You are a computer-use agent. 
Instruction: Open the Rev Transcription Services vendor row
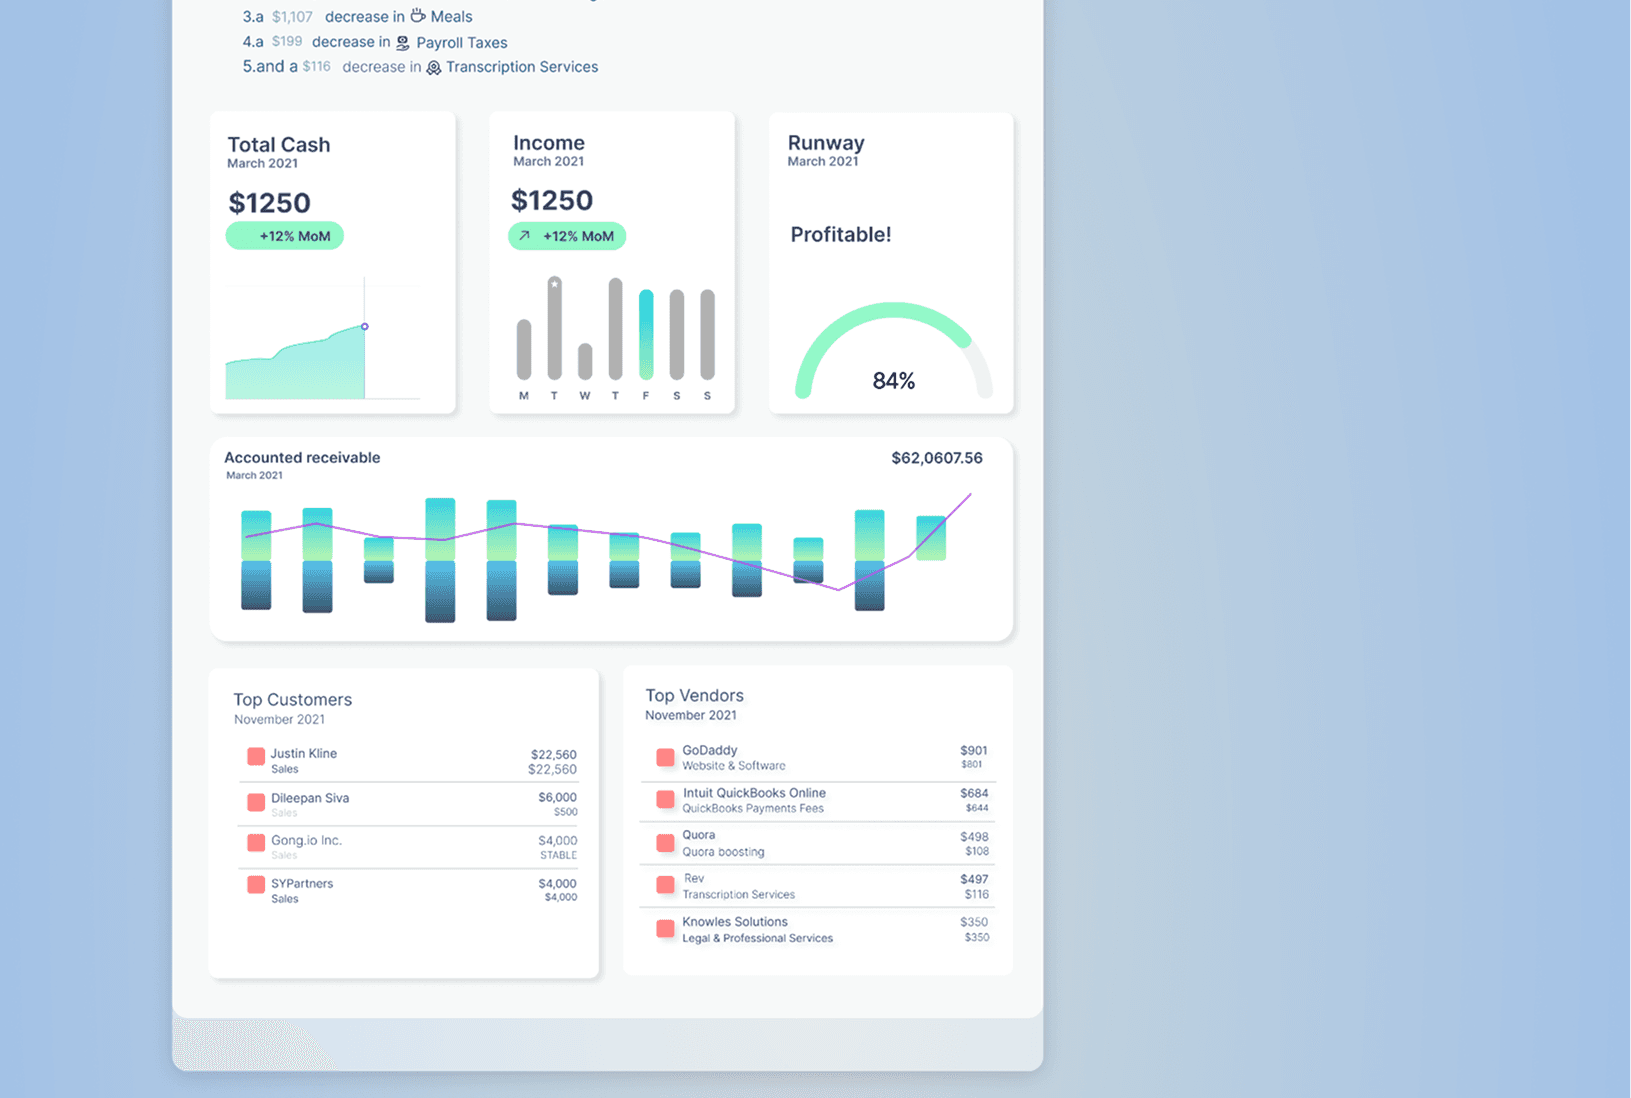[x=817, y=886]
